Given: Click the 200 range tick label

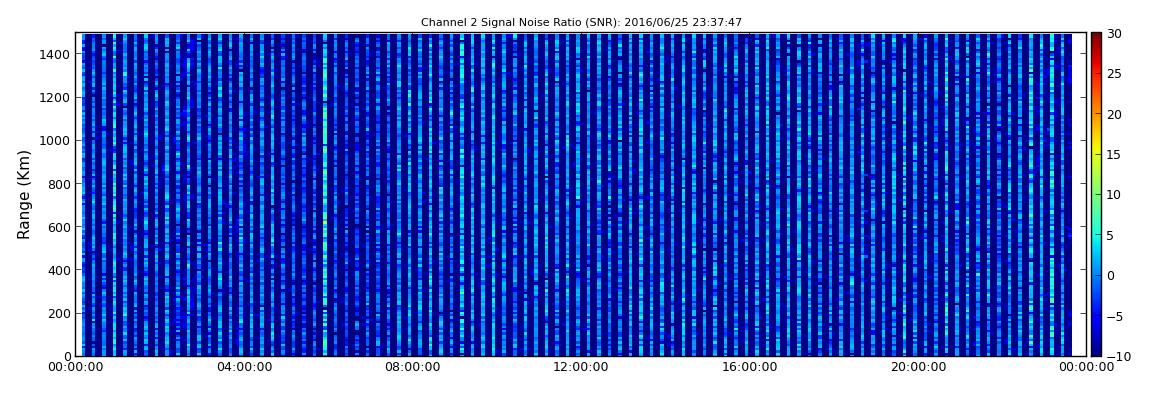Looking at the screenshot, I should (x=59, y=314).
